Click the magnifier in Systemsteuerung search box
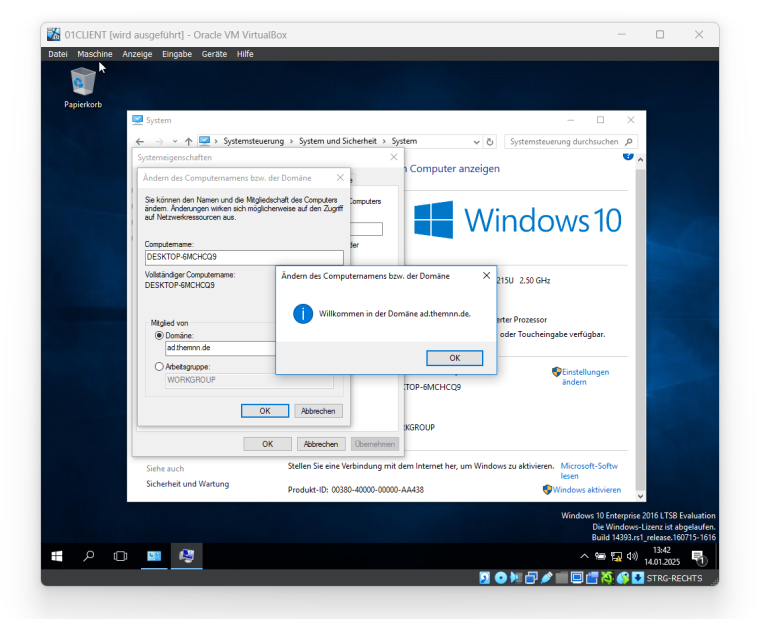Viewport: 768px width, 619px height. (629, 142)
